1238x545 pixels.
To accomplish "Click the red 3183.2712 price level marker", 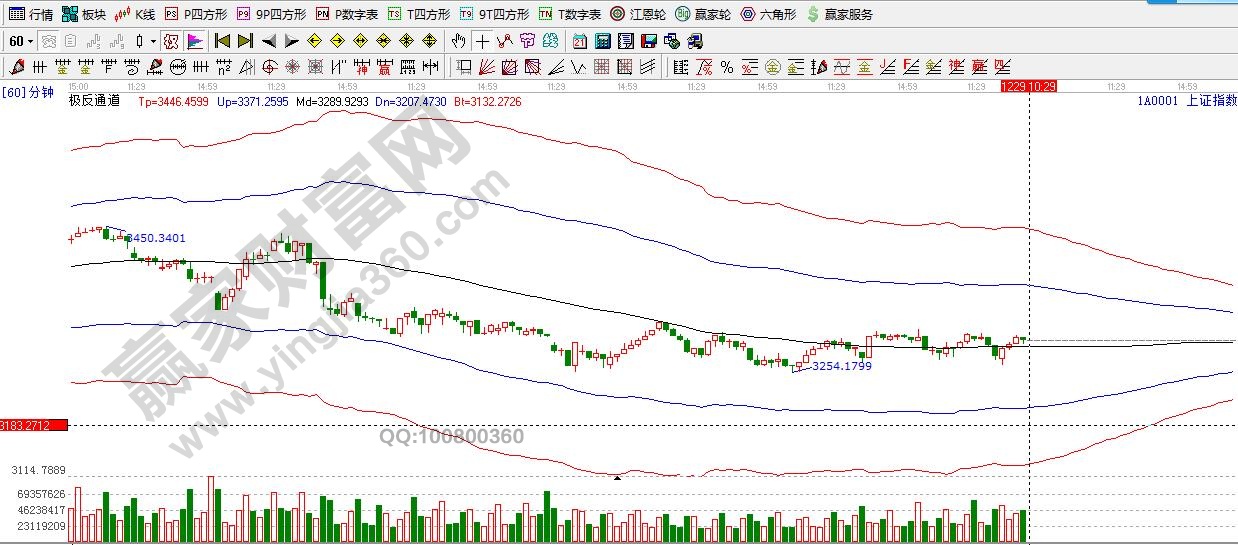I will 34,425.
